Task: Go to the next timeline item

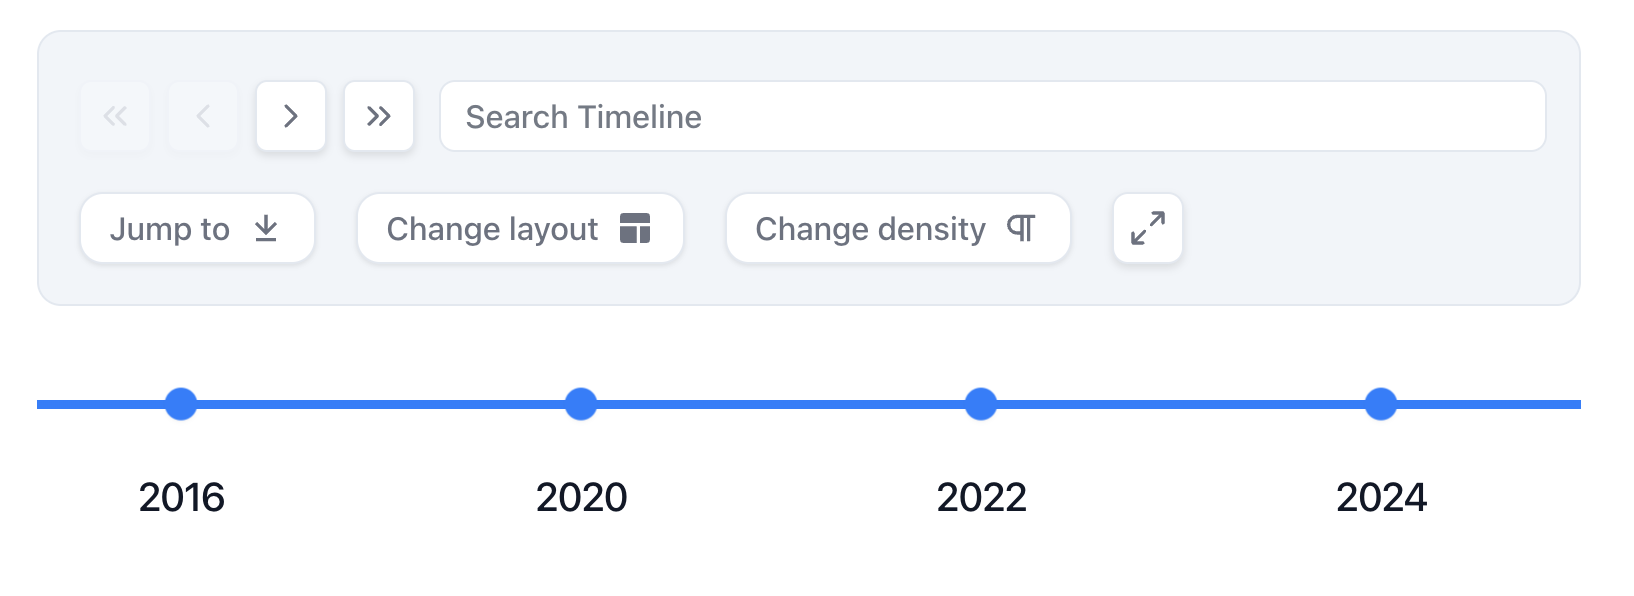Action: tap(291, 116)
